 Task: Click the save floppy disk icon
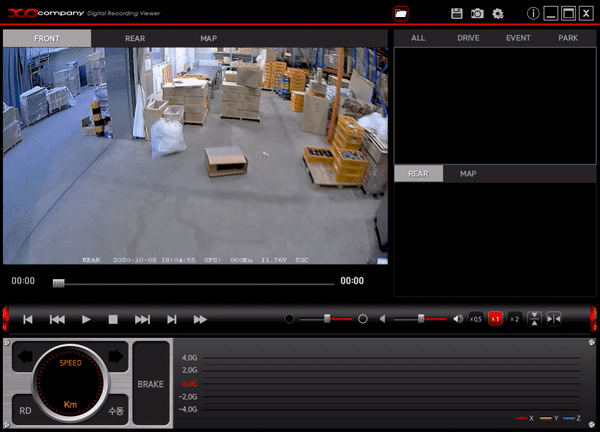click(x=457, y=13)
